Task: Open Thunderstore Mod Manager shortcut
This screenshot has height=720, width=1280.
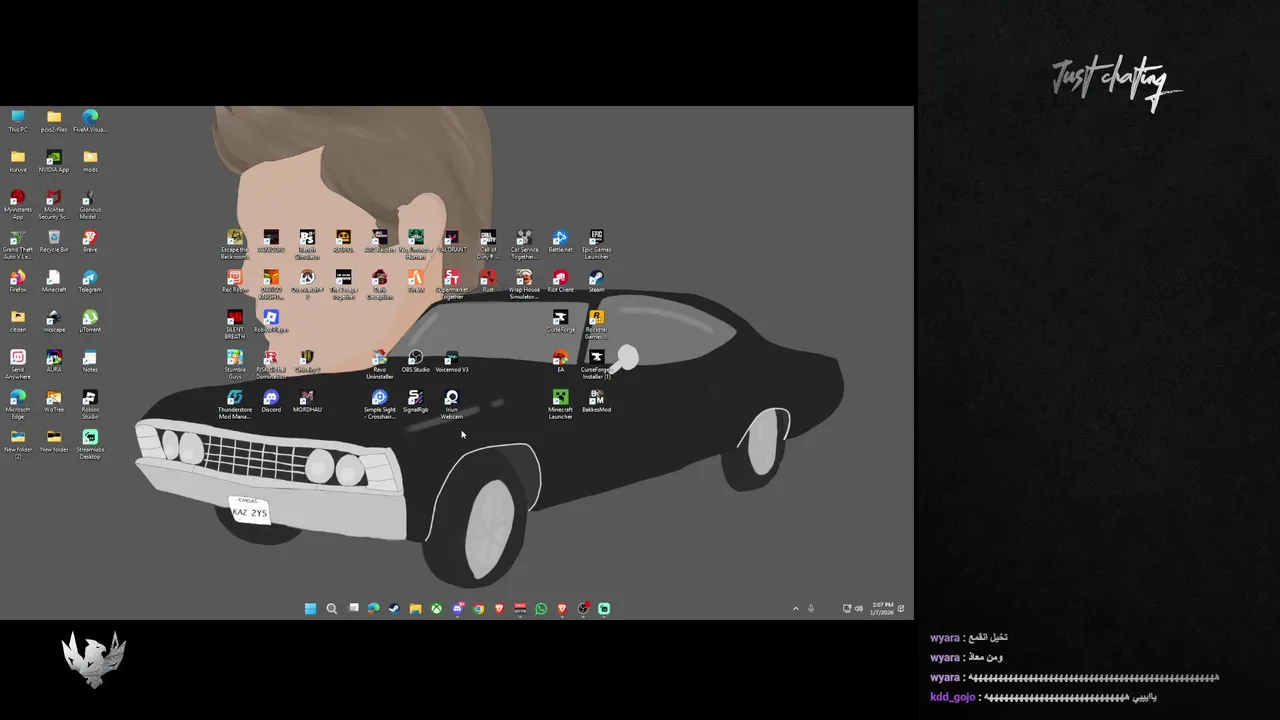Action: point(235,405)
